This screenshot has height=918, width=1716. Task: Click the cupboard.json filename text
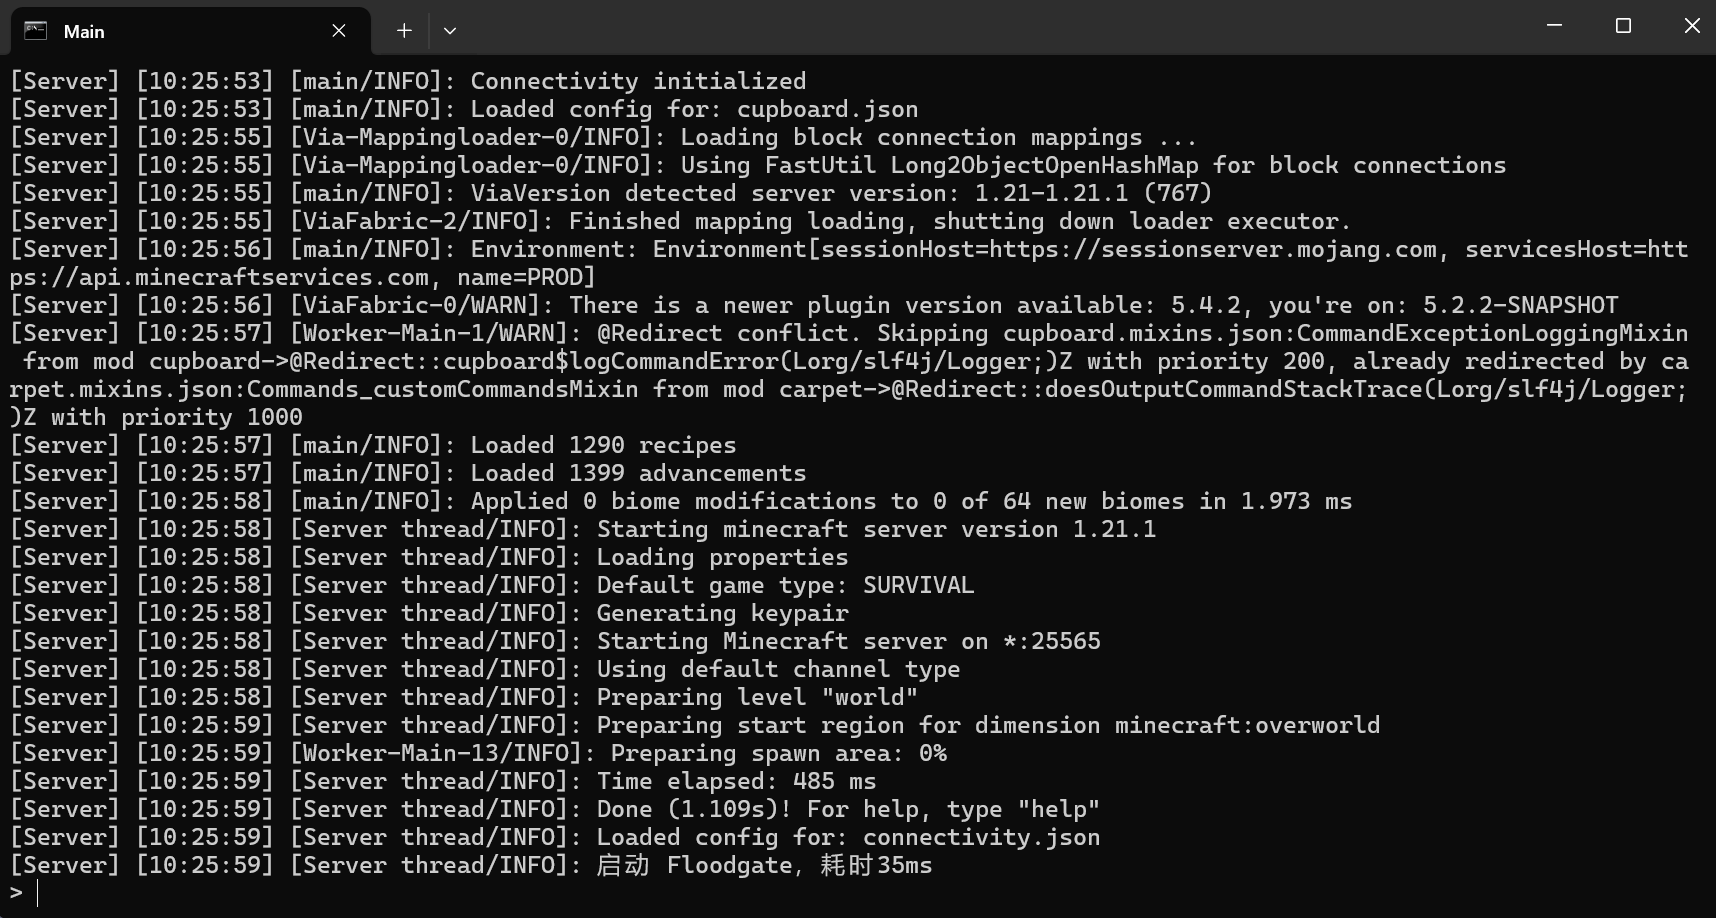click(827, 109)
